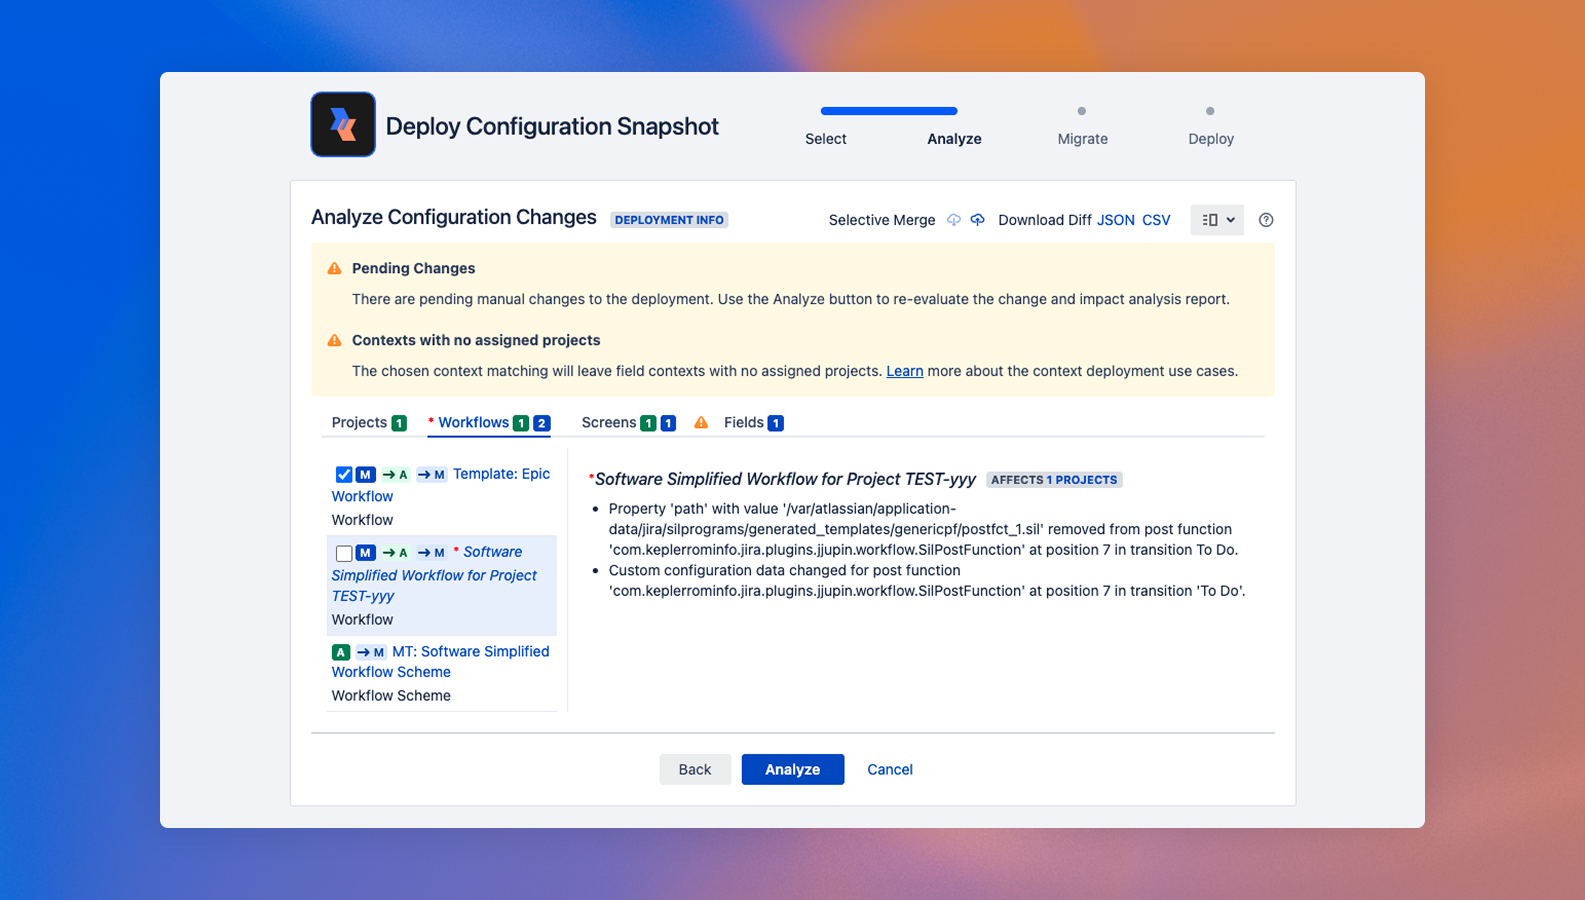Click the Select wizard step

coord(826,139)
